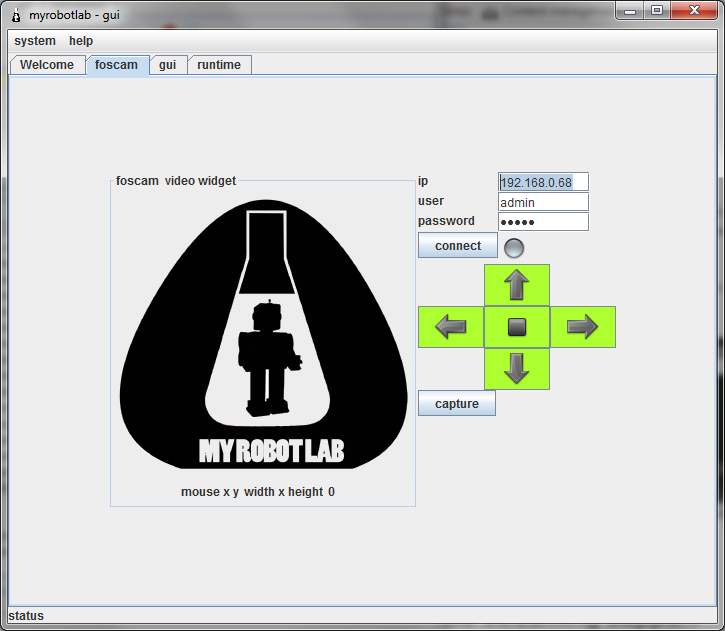Focus the ip address field
The width and height of the screenshot is (725, 631).
click(543, 182)
